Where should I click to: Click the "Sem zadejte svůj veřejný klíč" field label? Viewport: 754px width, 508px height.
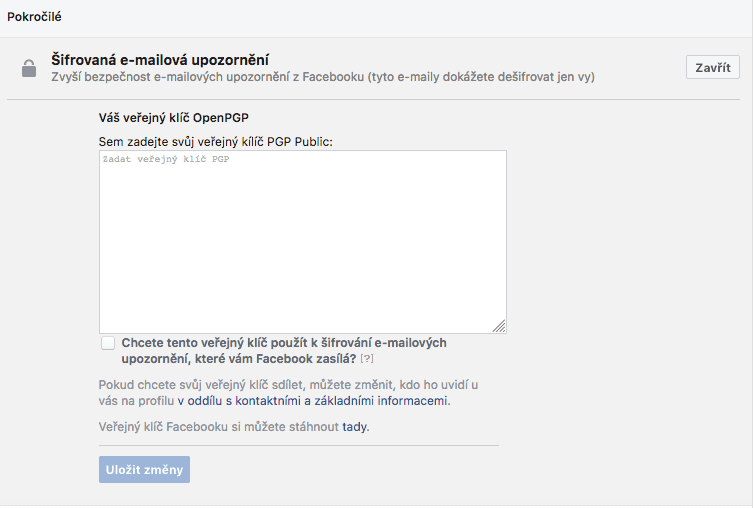coord(215,142)
